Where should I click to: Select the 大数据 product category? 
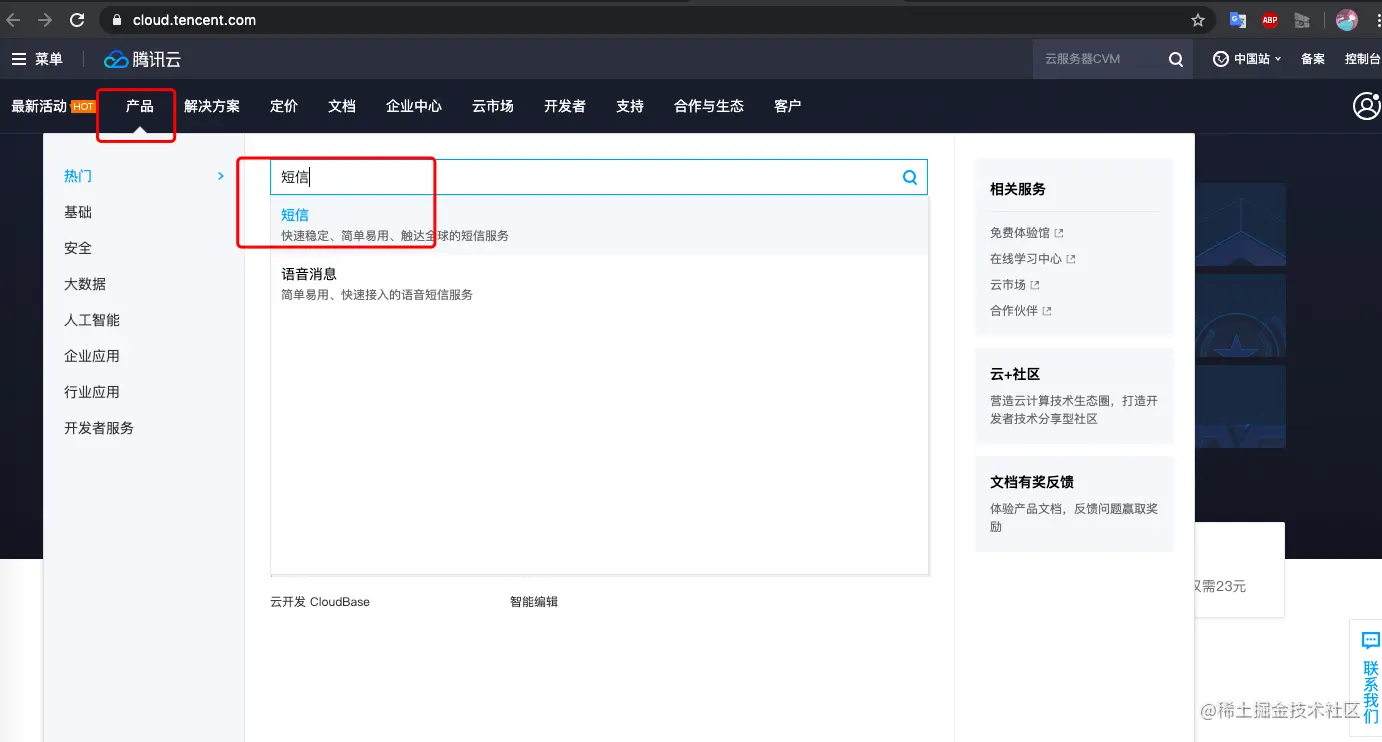pos(85,284)
